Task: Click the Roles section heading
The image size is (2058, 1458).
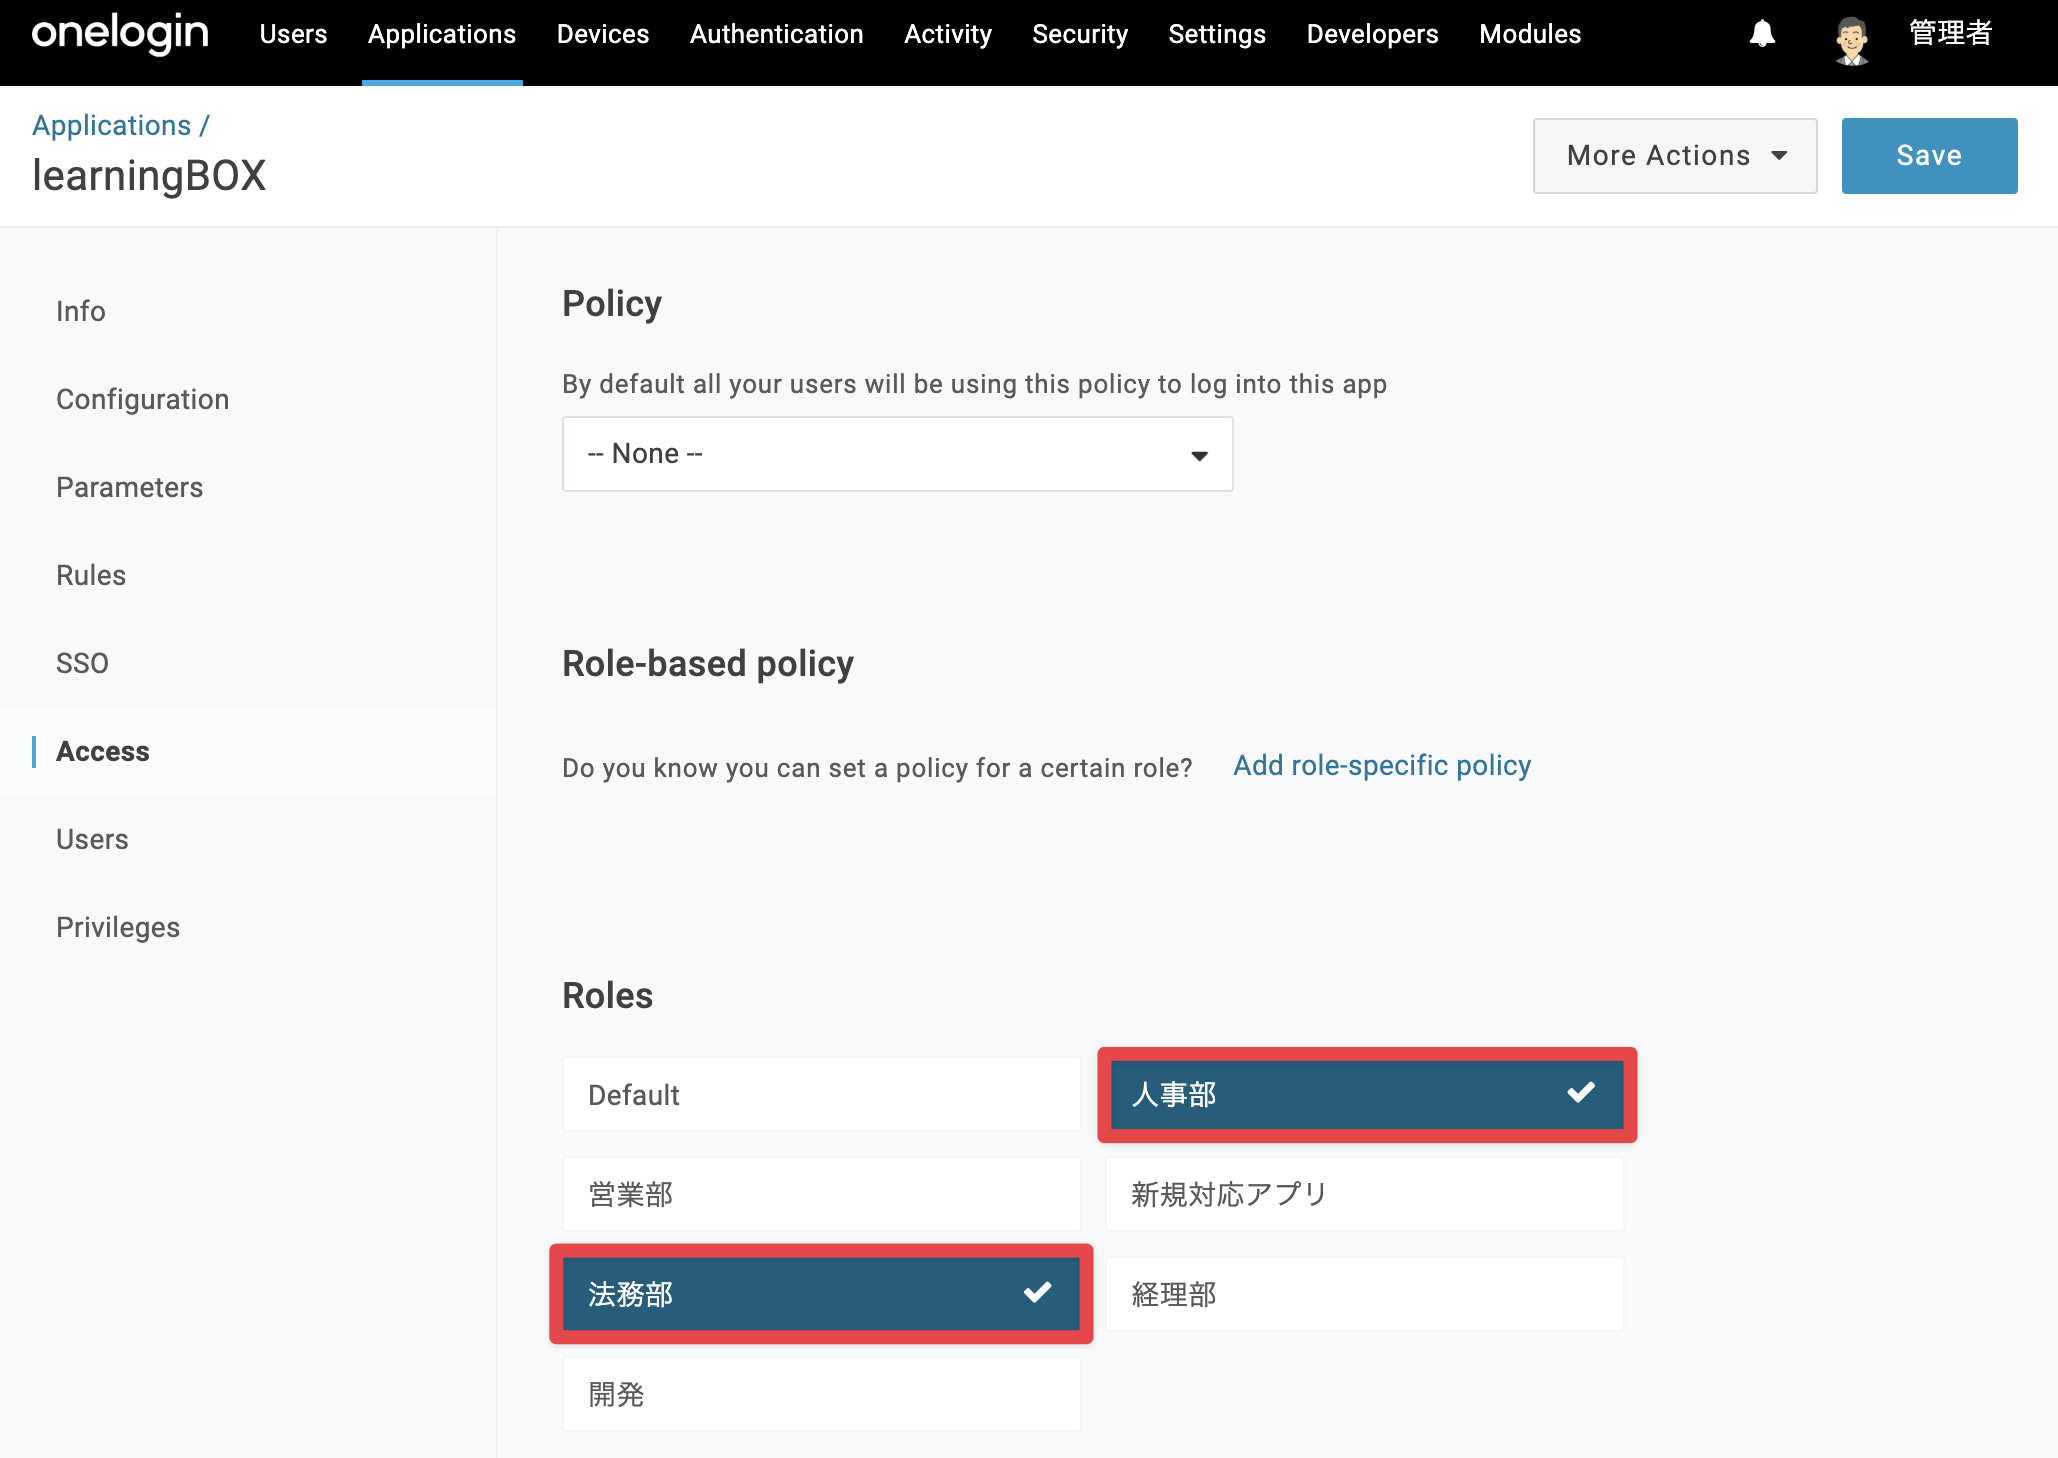Action: pyautogui.click(x=608, y=996)
